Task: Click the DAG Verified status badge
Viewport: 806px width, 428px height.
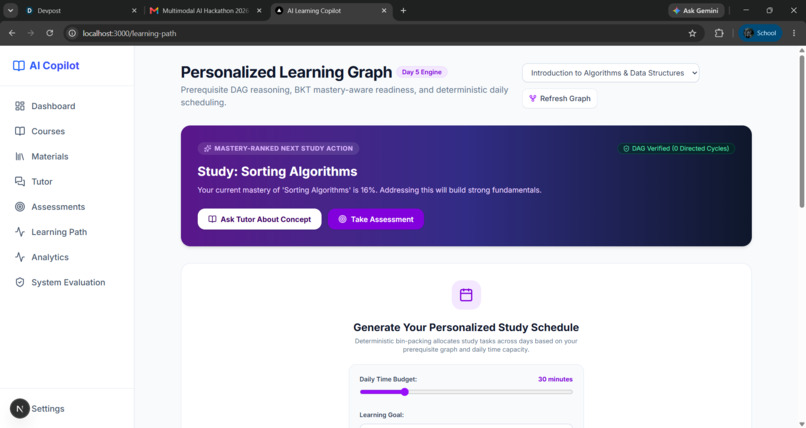Action: 676,148
